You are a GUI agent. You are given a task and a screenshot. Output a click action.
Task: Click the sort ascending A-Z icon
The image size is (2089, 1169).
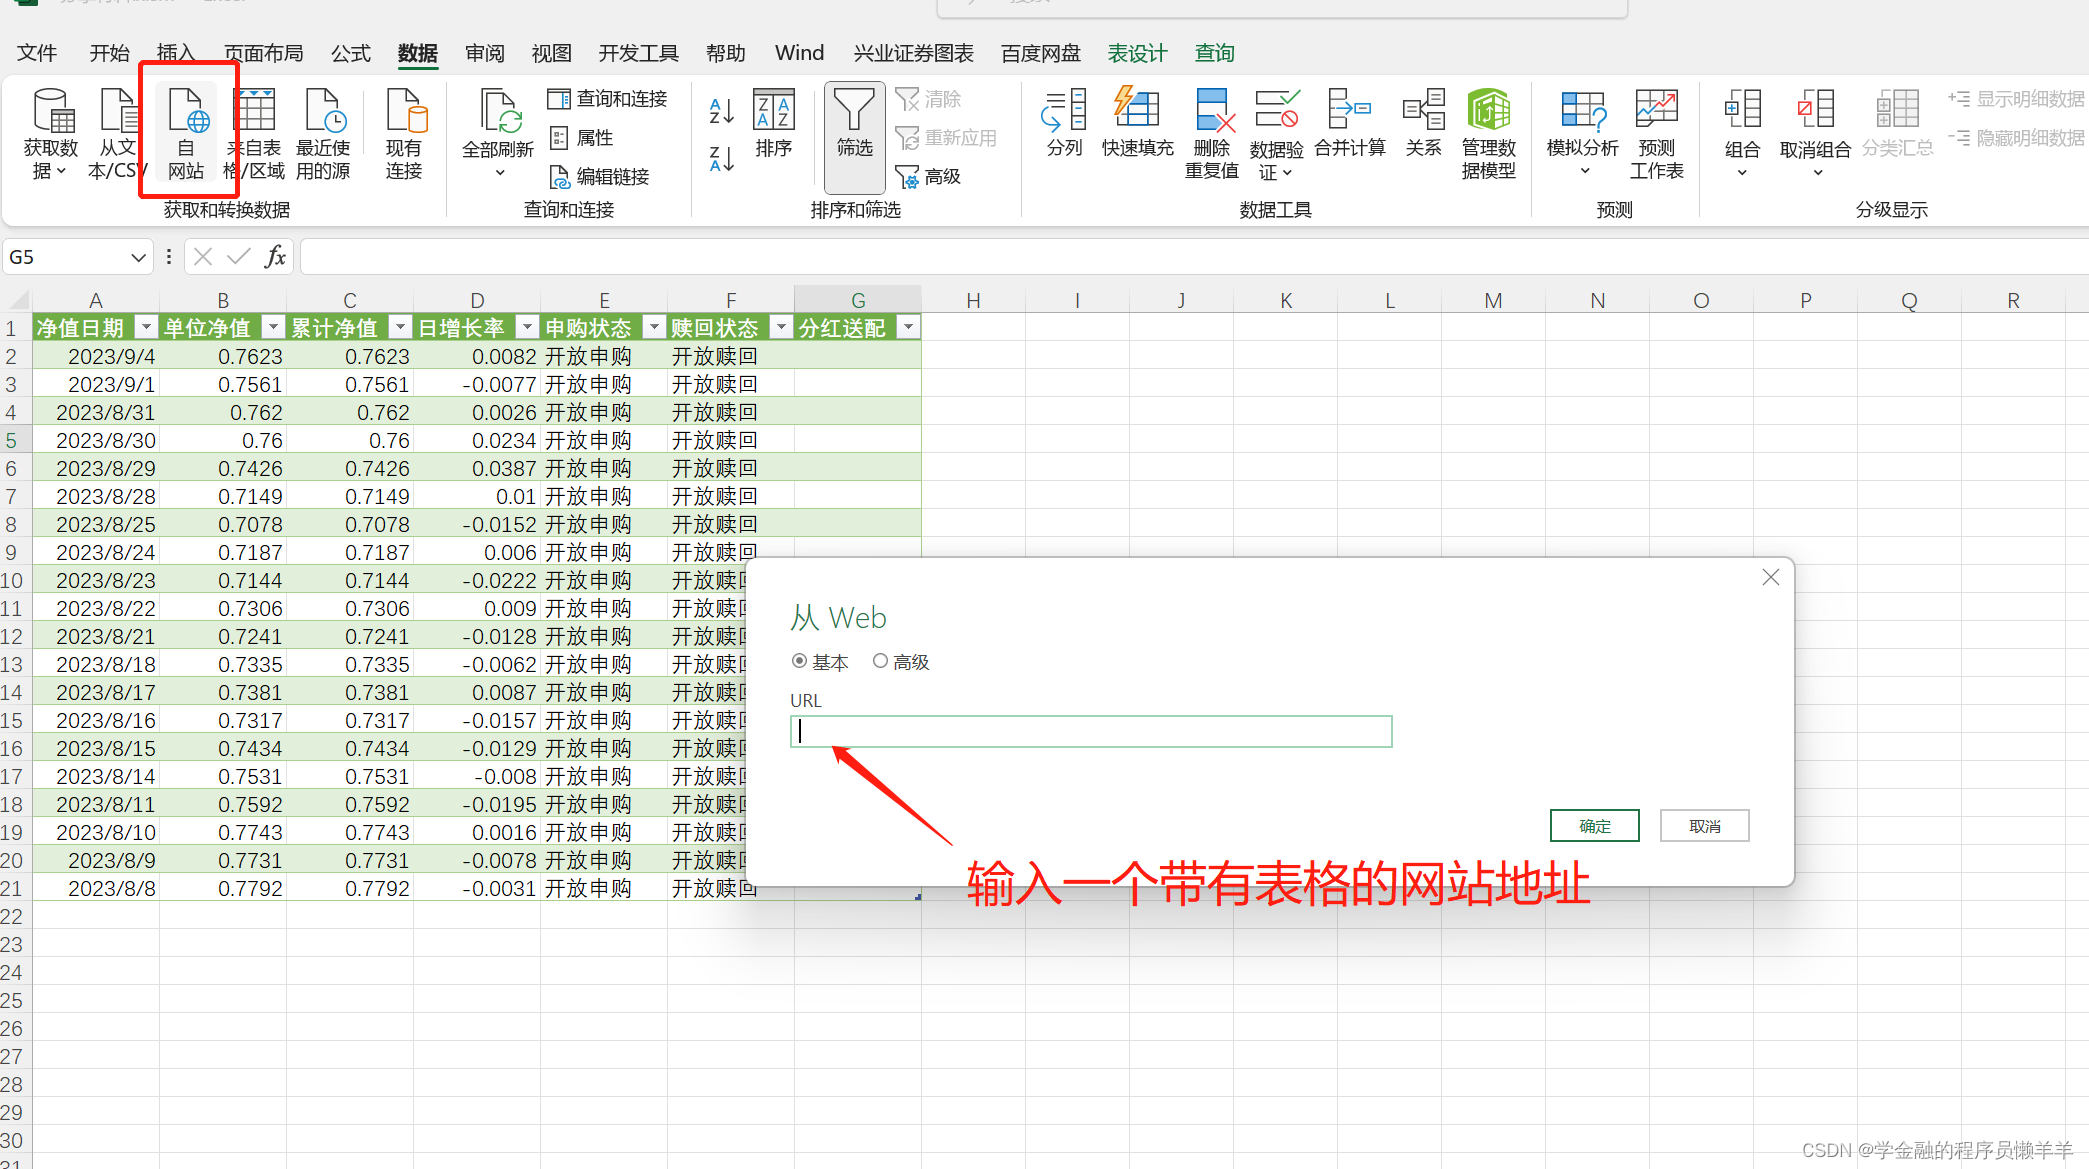point(721,111)
